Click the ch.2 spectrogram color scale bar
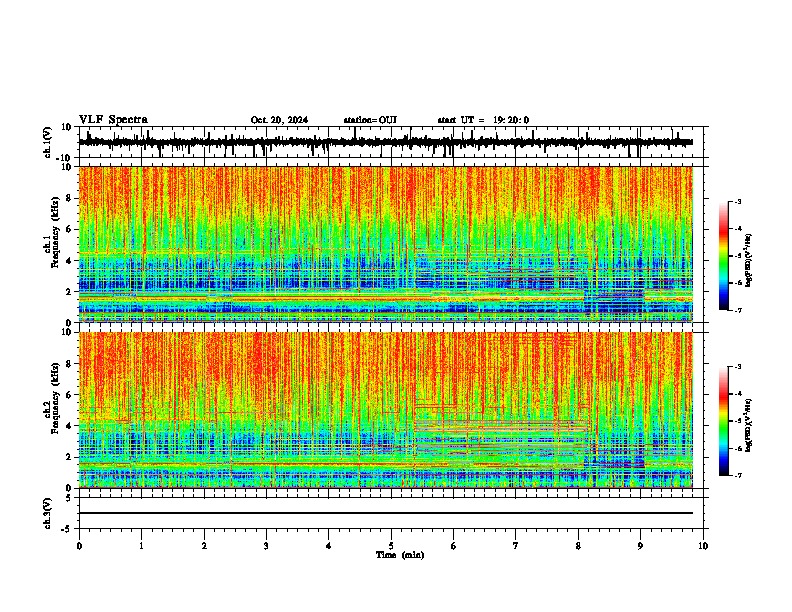 coord(723,421)
